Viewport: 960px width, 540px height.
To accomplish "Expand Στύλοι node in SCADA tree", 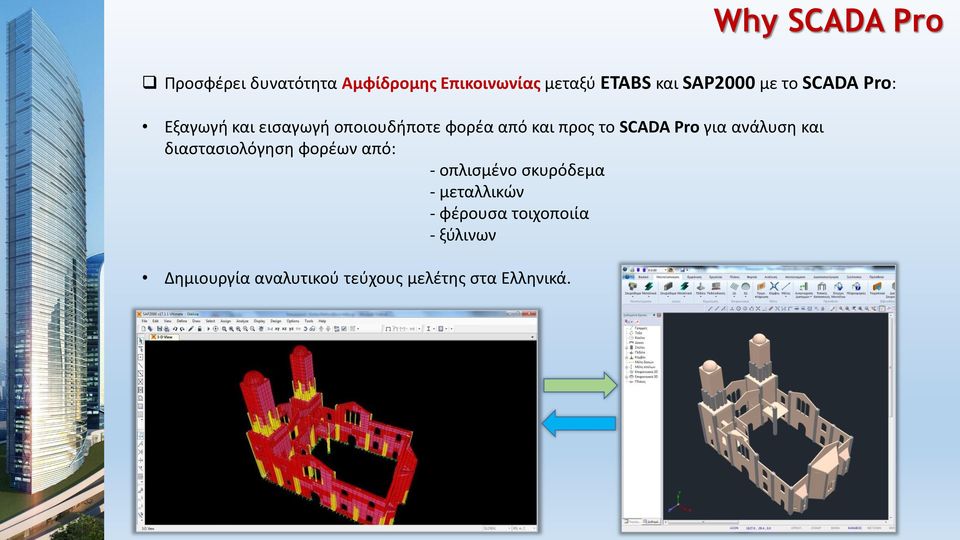I will (x=626, y=348).
